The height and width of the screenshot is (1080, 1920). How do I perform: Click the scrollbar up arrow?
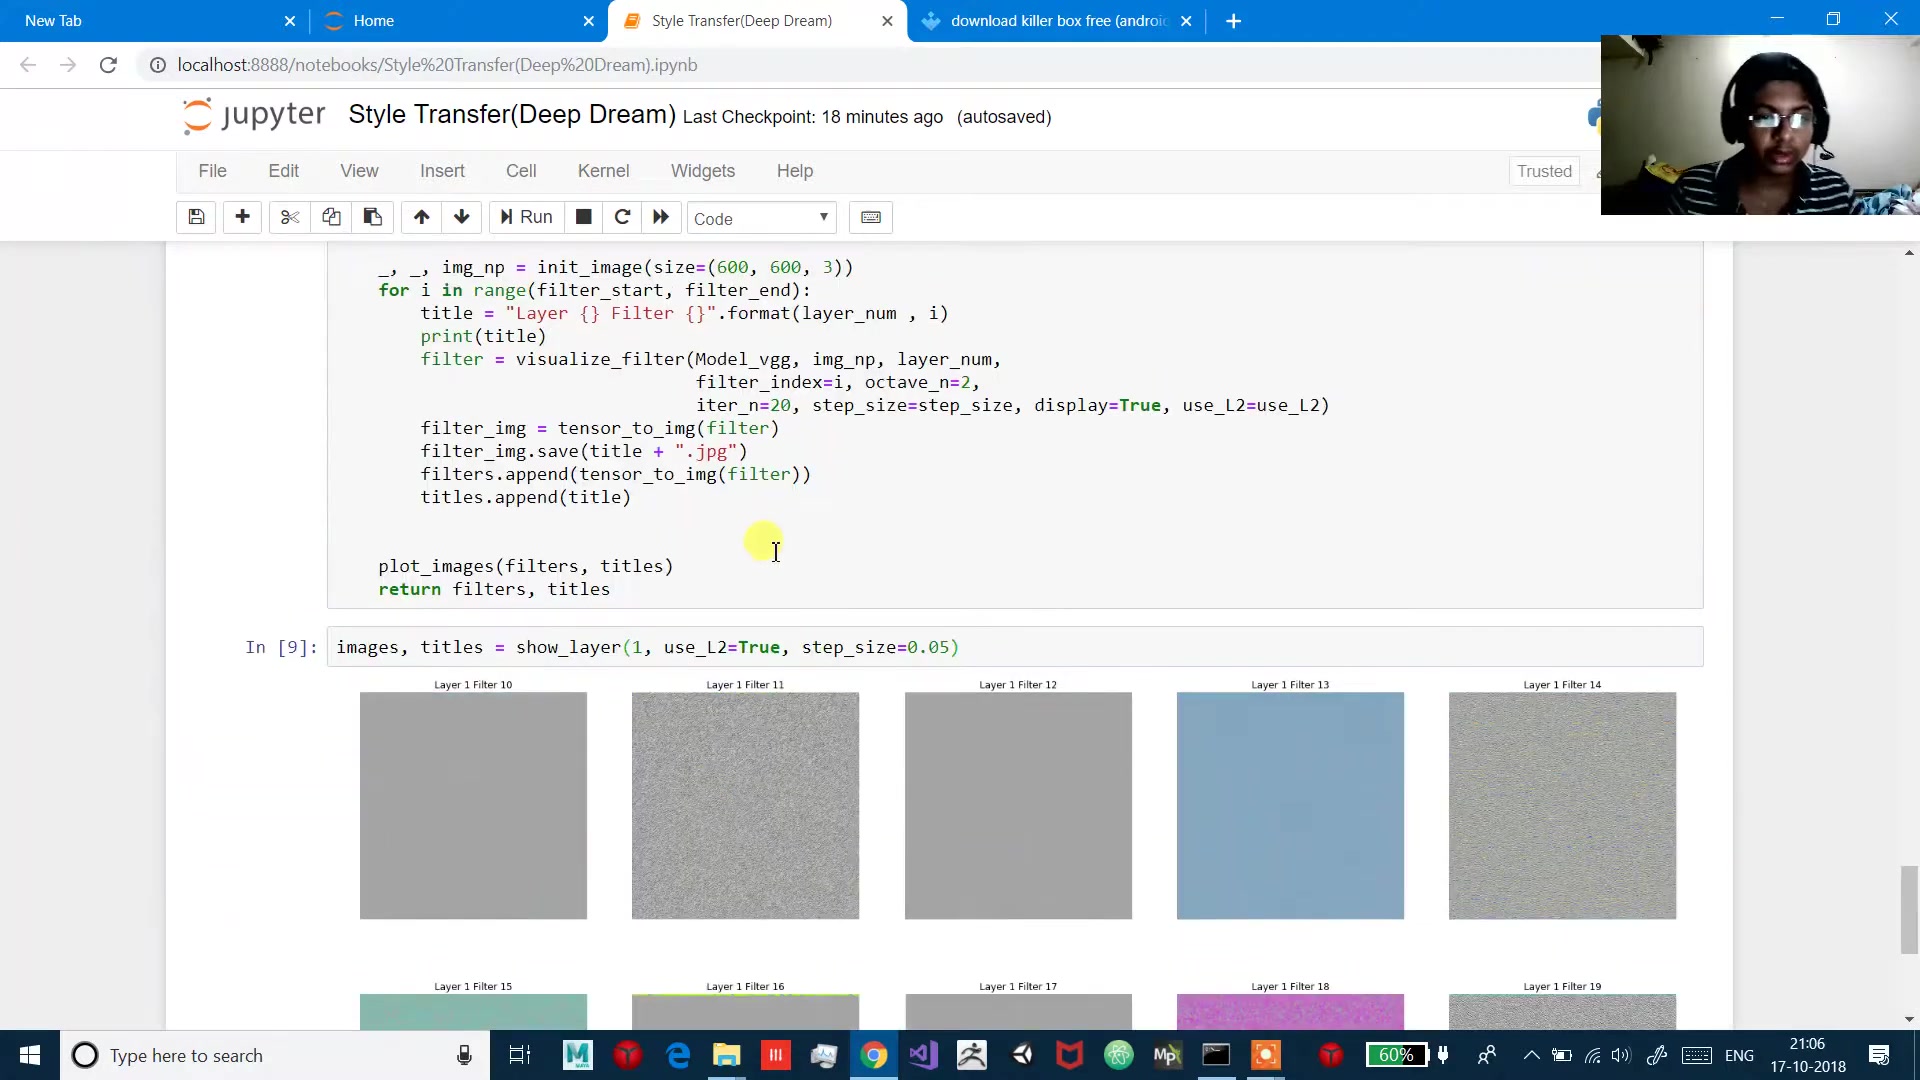point(1909,253)
